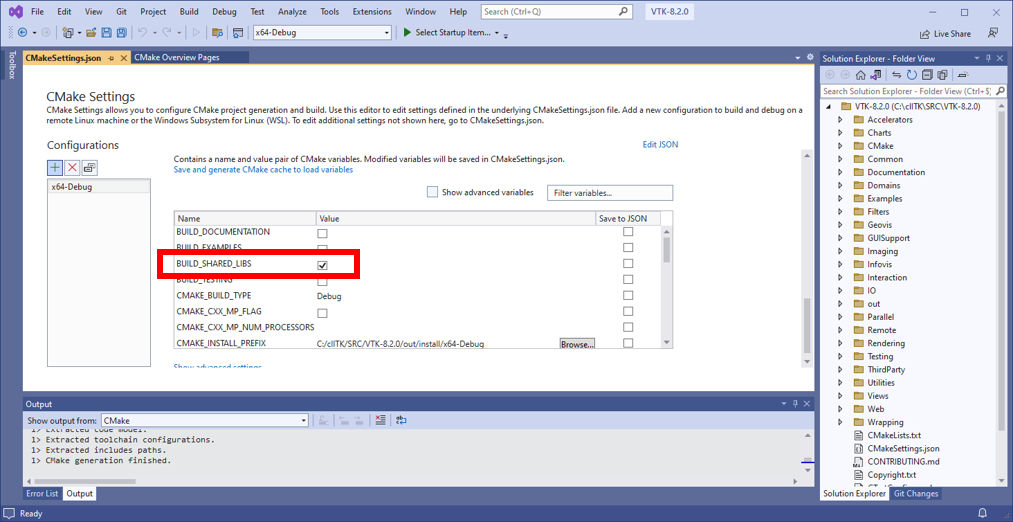Screen dimensions: 1013x522
Task: Check Save to JSON for BUILD_SHARED_LIBS
Action: 627,264
